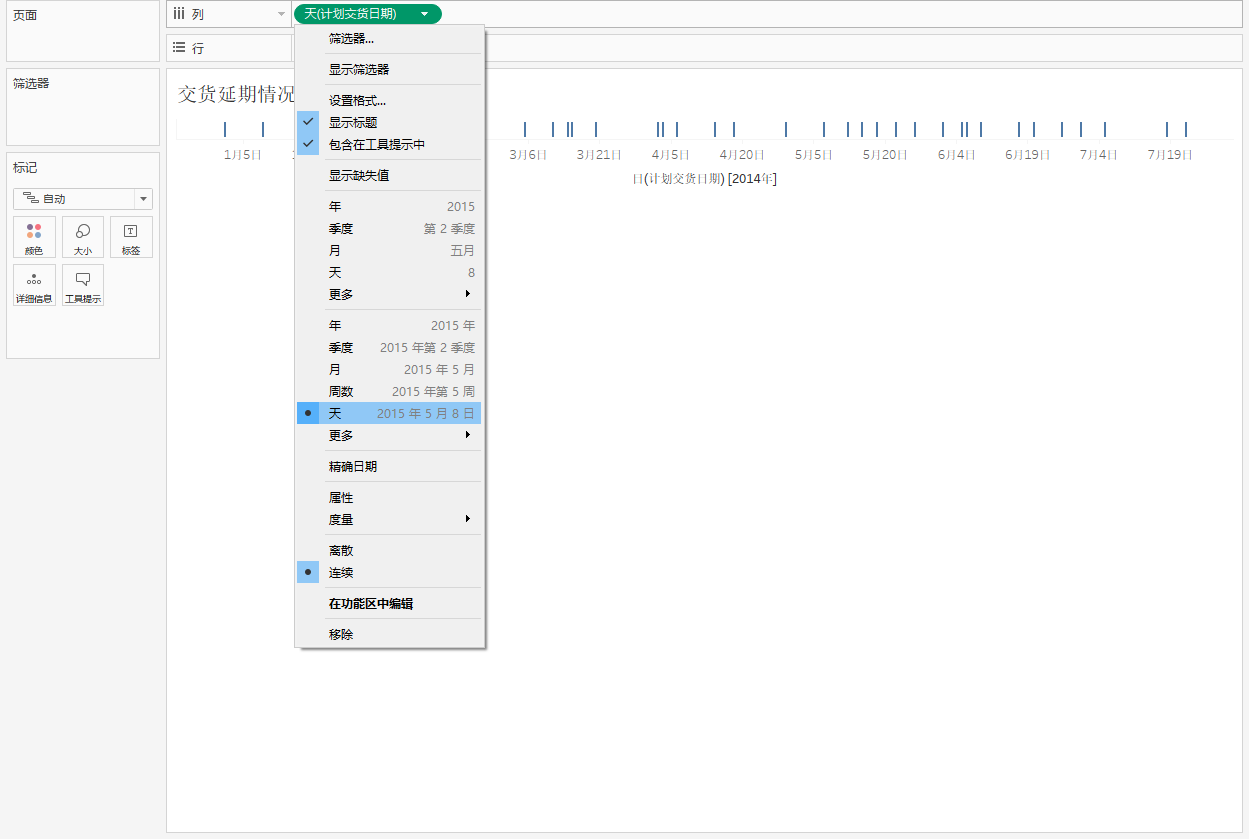
Task: Select the 离散 (discrete) option
Action: (x=390, y=551)
